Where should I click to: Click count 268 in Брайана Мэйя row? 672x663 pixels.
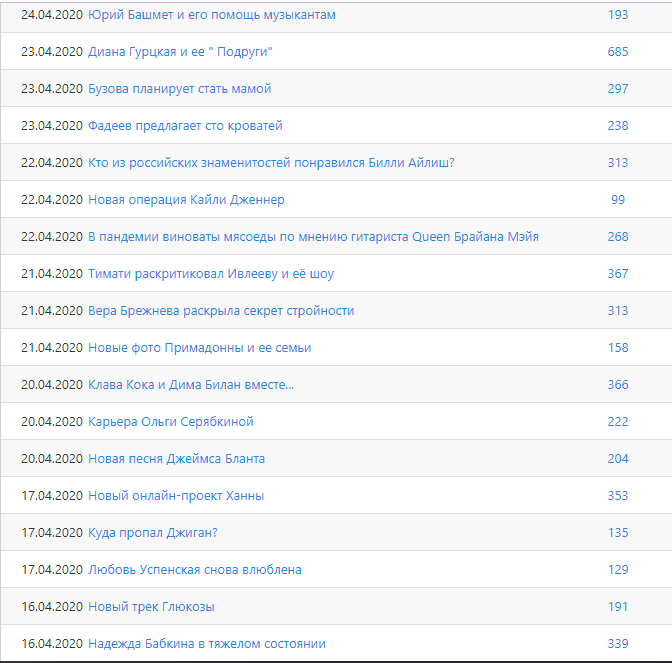click(618, 237)
